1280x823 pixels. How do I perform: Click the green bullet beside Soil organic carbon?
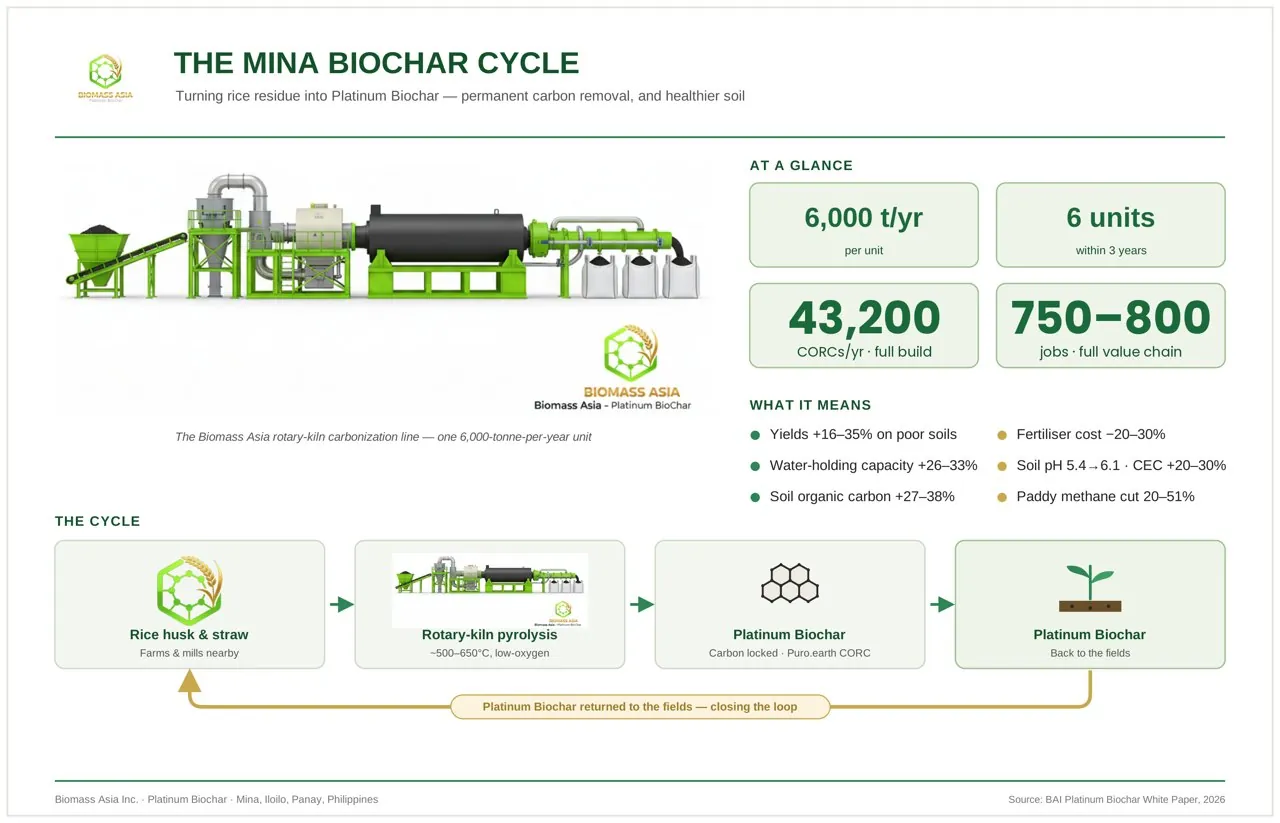[755, 497]
